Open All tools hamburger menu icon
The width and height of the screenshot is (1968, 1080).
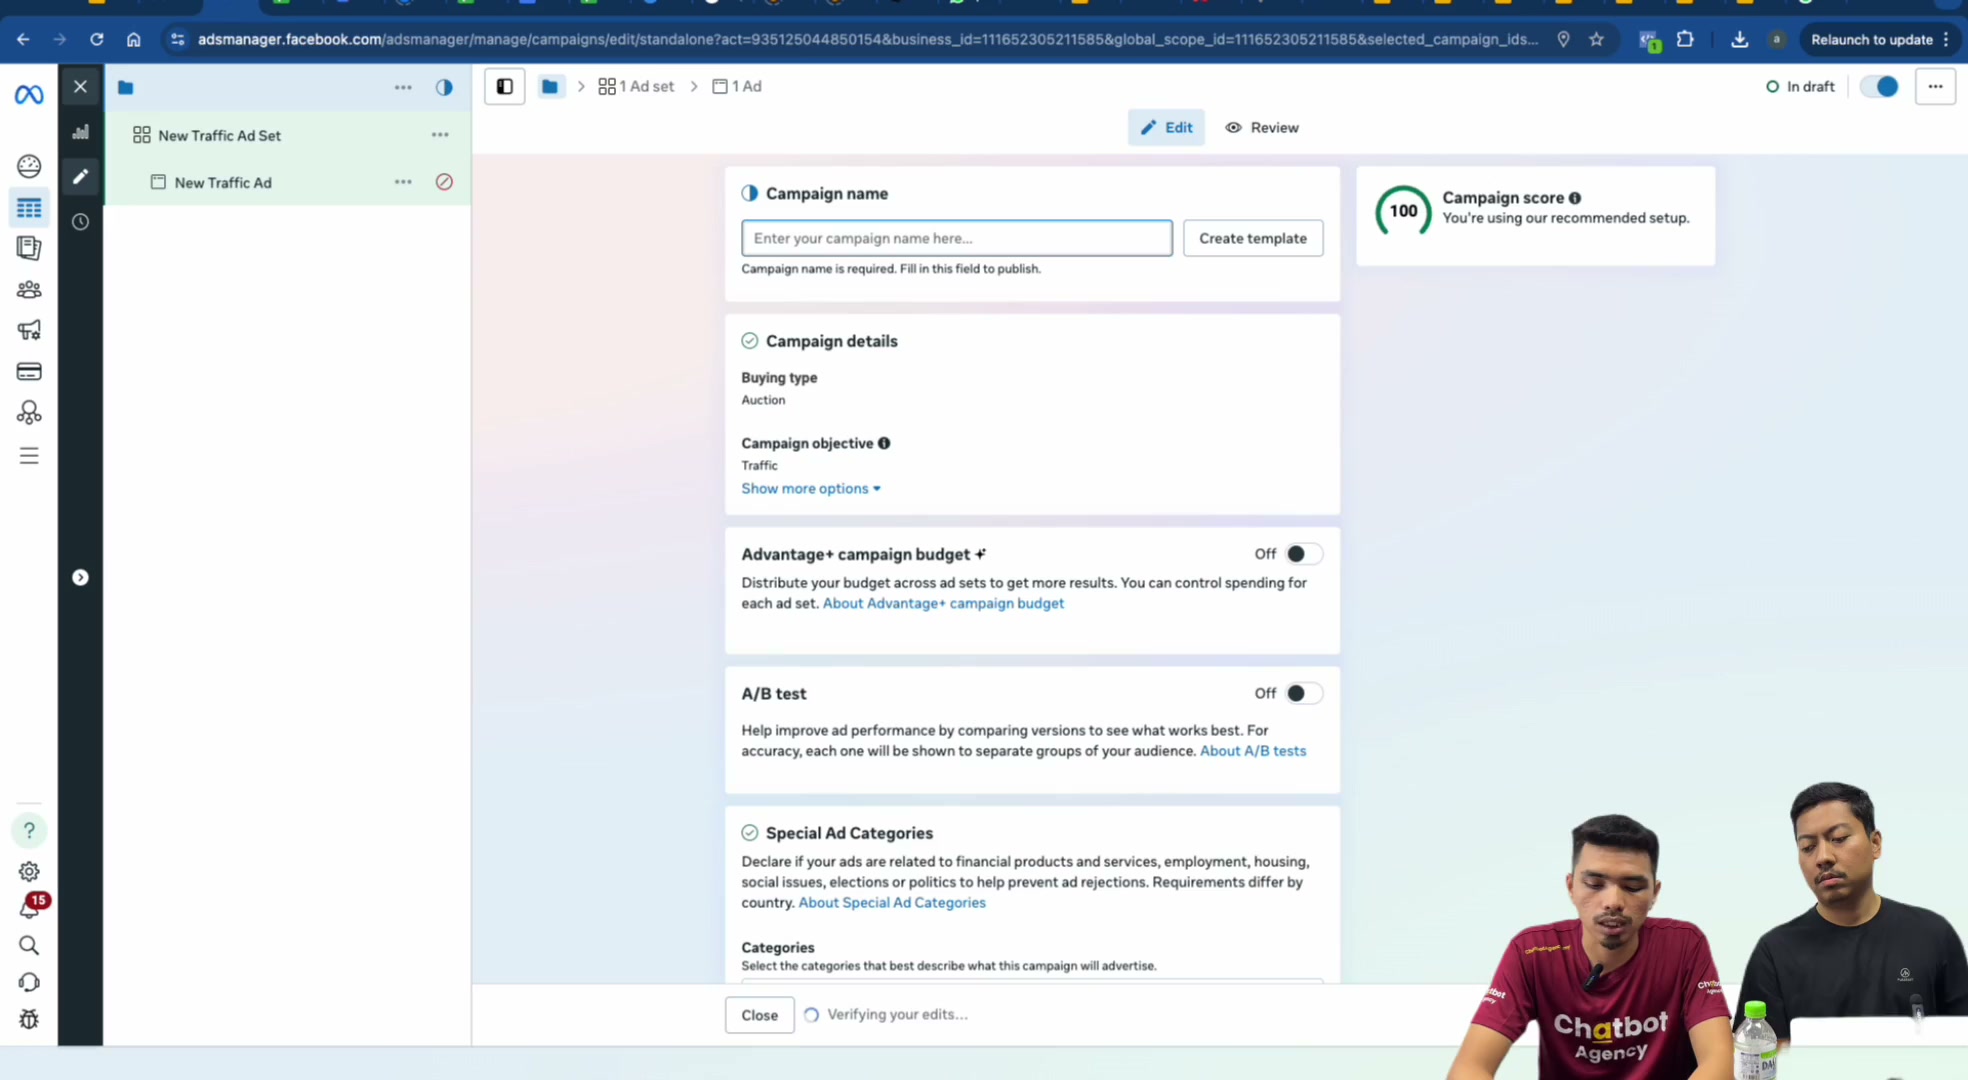[29, 456]
